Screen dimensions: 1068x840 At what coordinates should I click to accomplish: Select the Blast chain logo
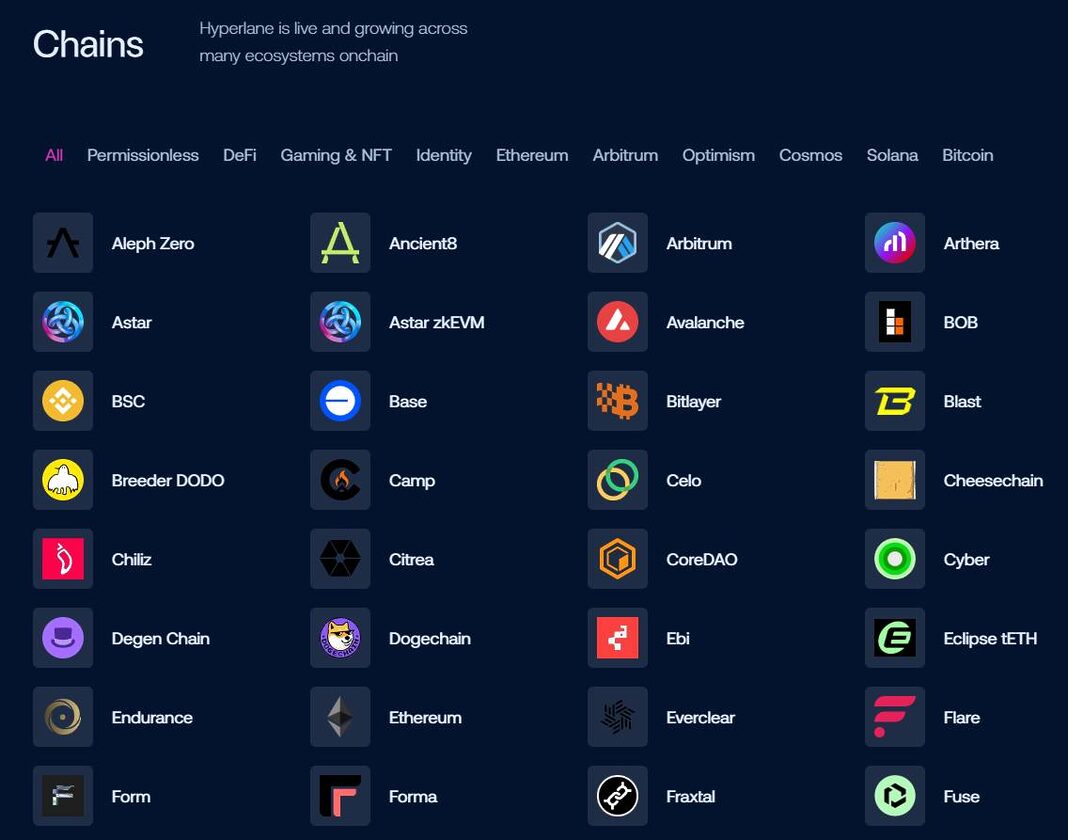tap(894, 401)
